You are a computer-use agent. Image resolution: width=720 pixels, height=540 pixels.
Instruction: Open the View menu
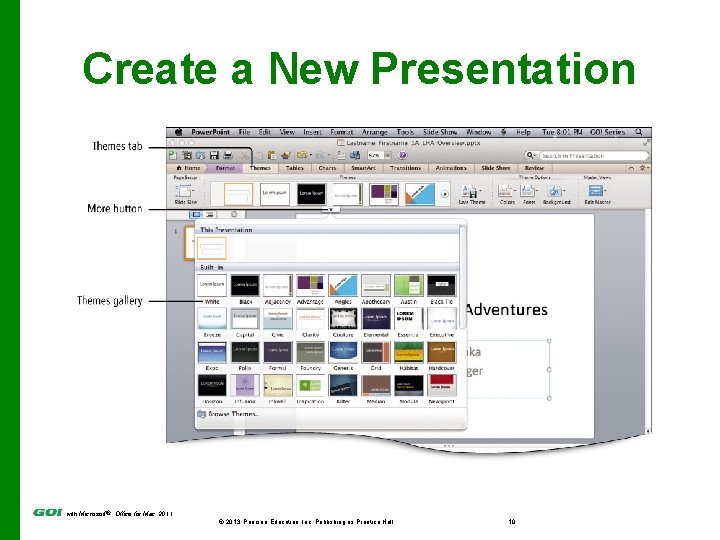pyautogui.click(x=287, y=132)
